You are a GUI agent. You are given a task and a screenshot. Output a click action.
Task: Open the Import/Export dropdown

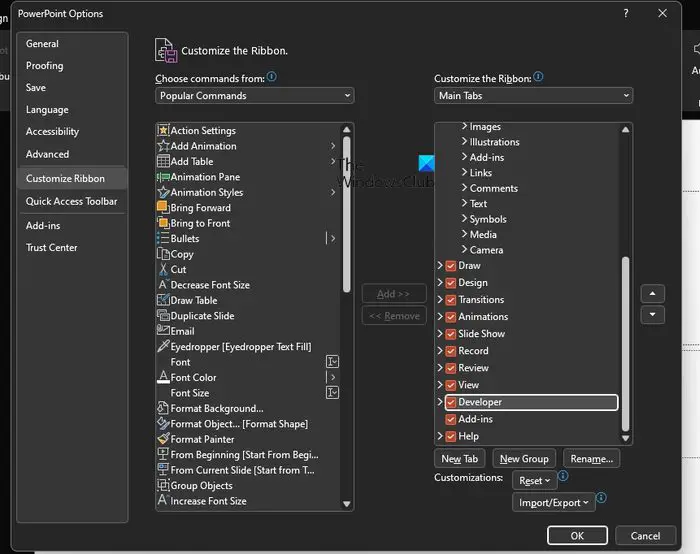click(554, 503)
